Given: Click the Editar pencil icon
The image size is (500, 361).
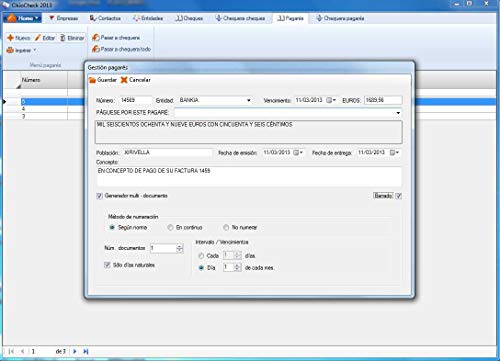Looking at the screenshot, I should tap(38, 38).
